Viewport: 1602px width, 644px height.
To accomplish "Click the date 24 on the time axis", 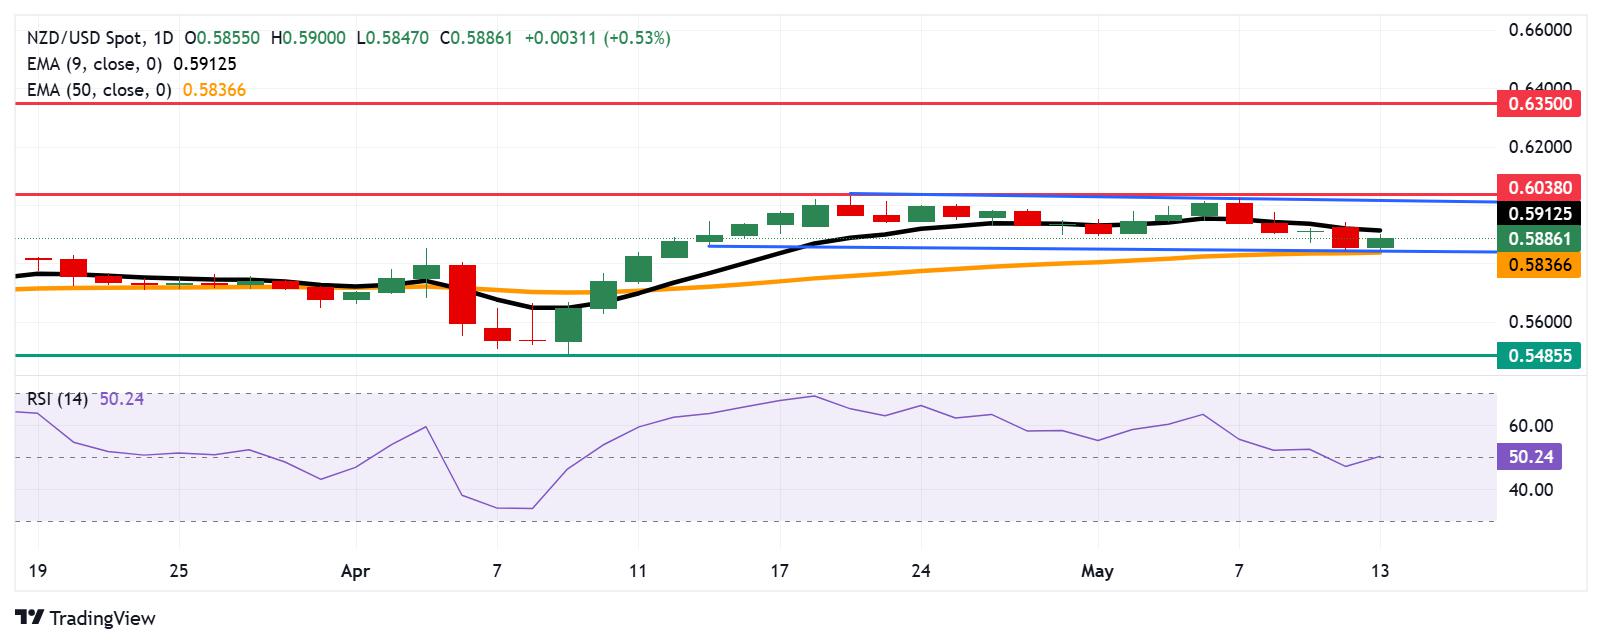I will pos(921,572).
